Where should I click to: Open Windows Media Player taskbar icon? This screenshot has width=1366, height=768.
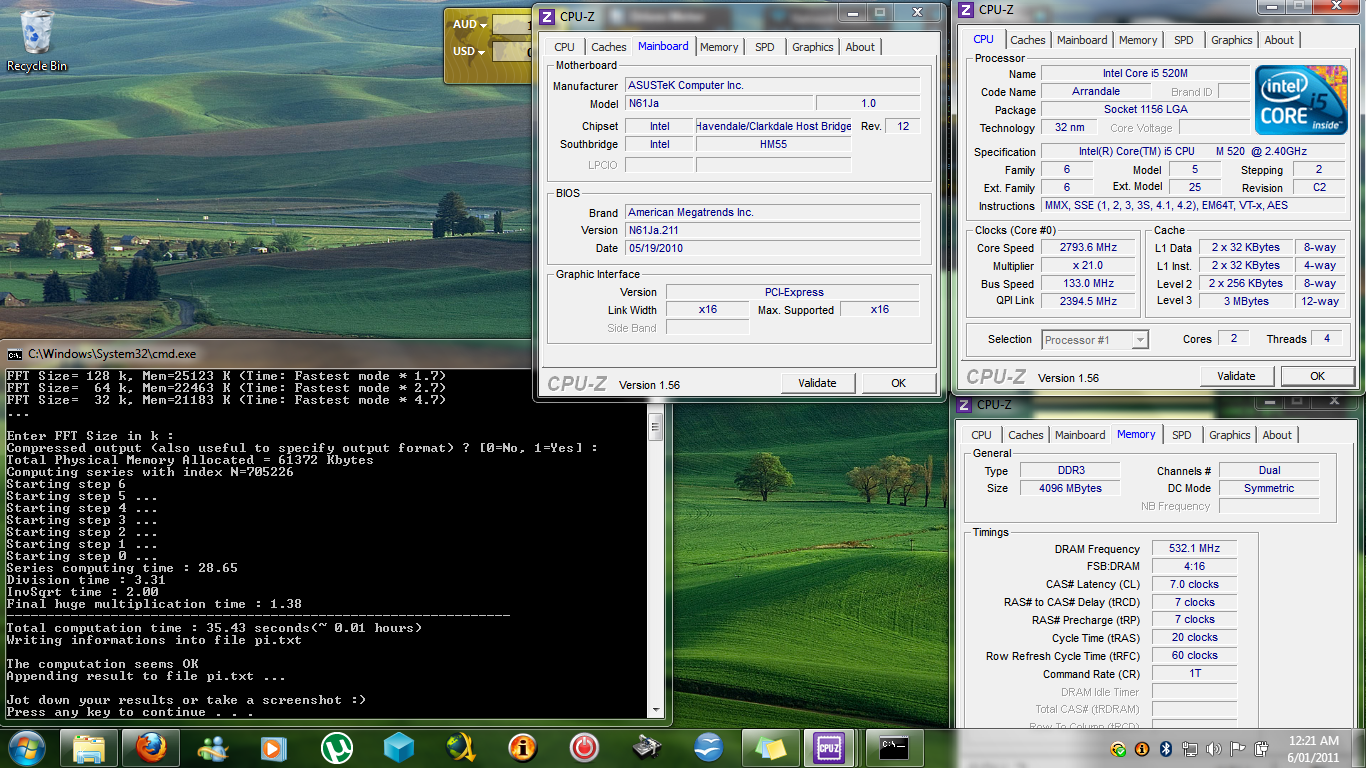(x=274, y=748)
